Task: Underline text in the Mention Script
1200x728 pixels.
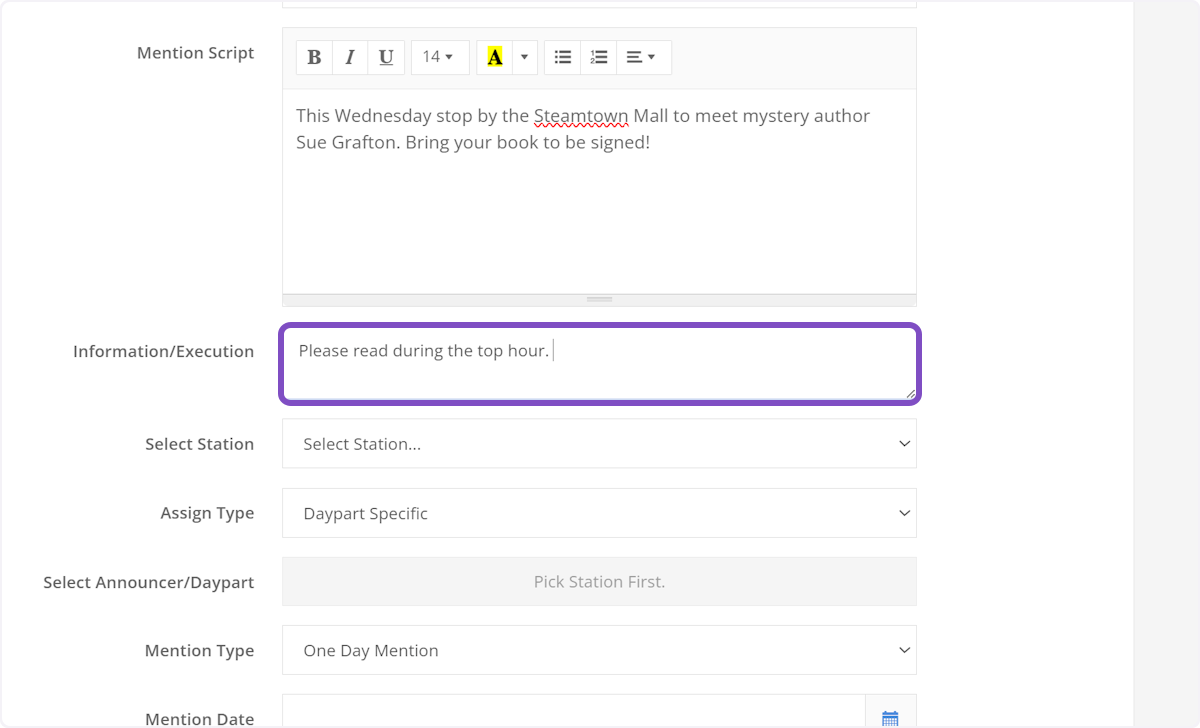Action: [x=386, y=57]
